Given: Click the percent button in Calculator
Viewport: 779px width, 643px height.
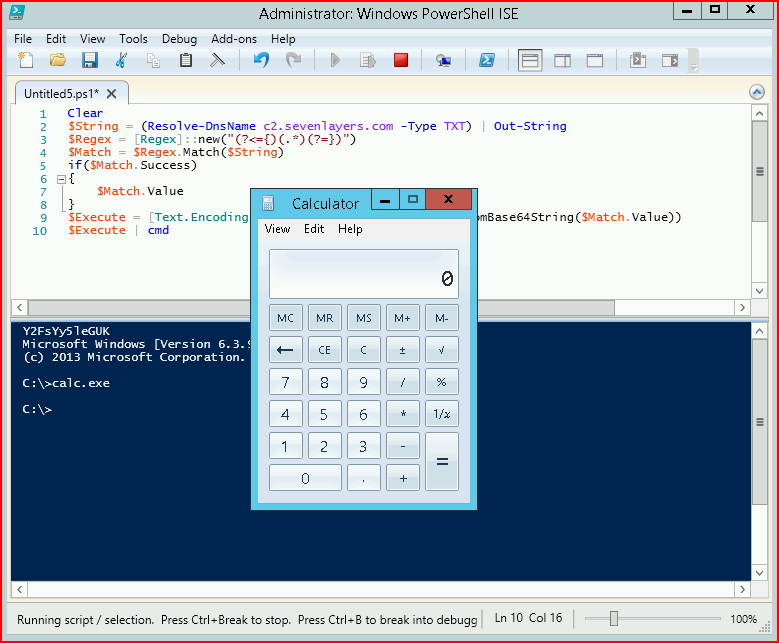Looking at the screenshot, I should 442,382.
